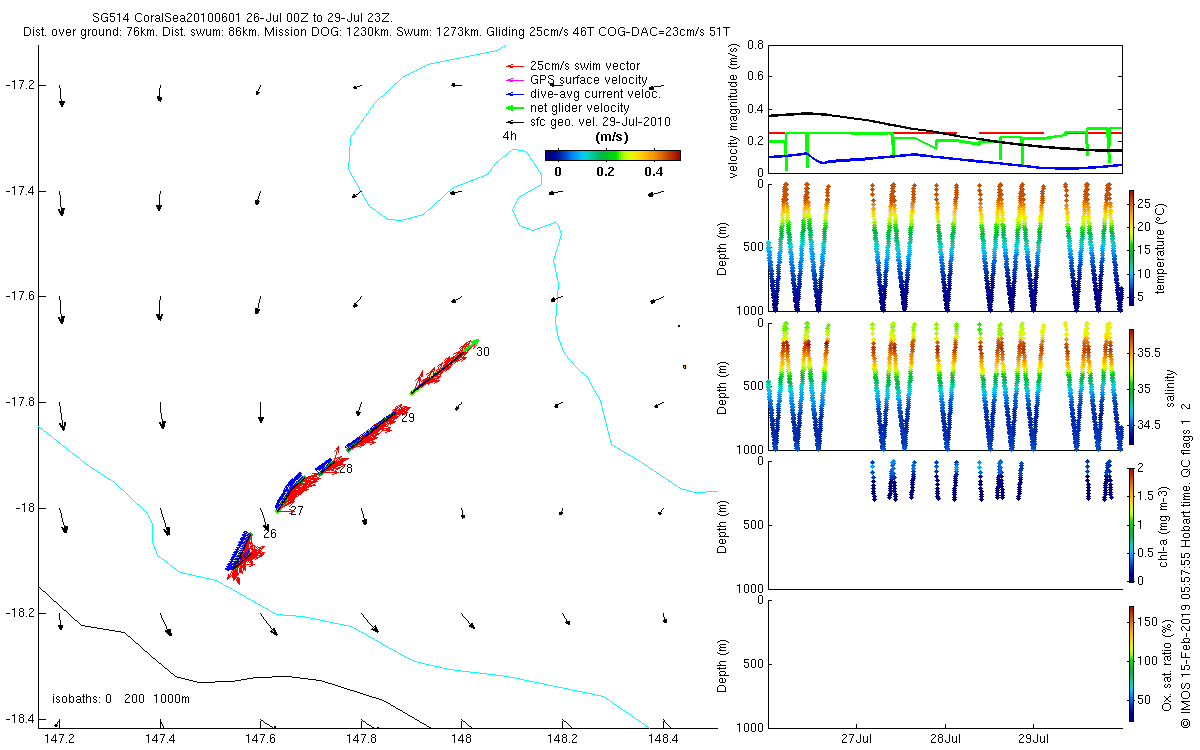The height and width of the screenshot is (750, 1200).
Task: Click the 34.5 tick on salinity colorbar
Action: 1148,425
